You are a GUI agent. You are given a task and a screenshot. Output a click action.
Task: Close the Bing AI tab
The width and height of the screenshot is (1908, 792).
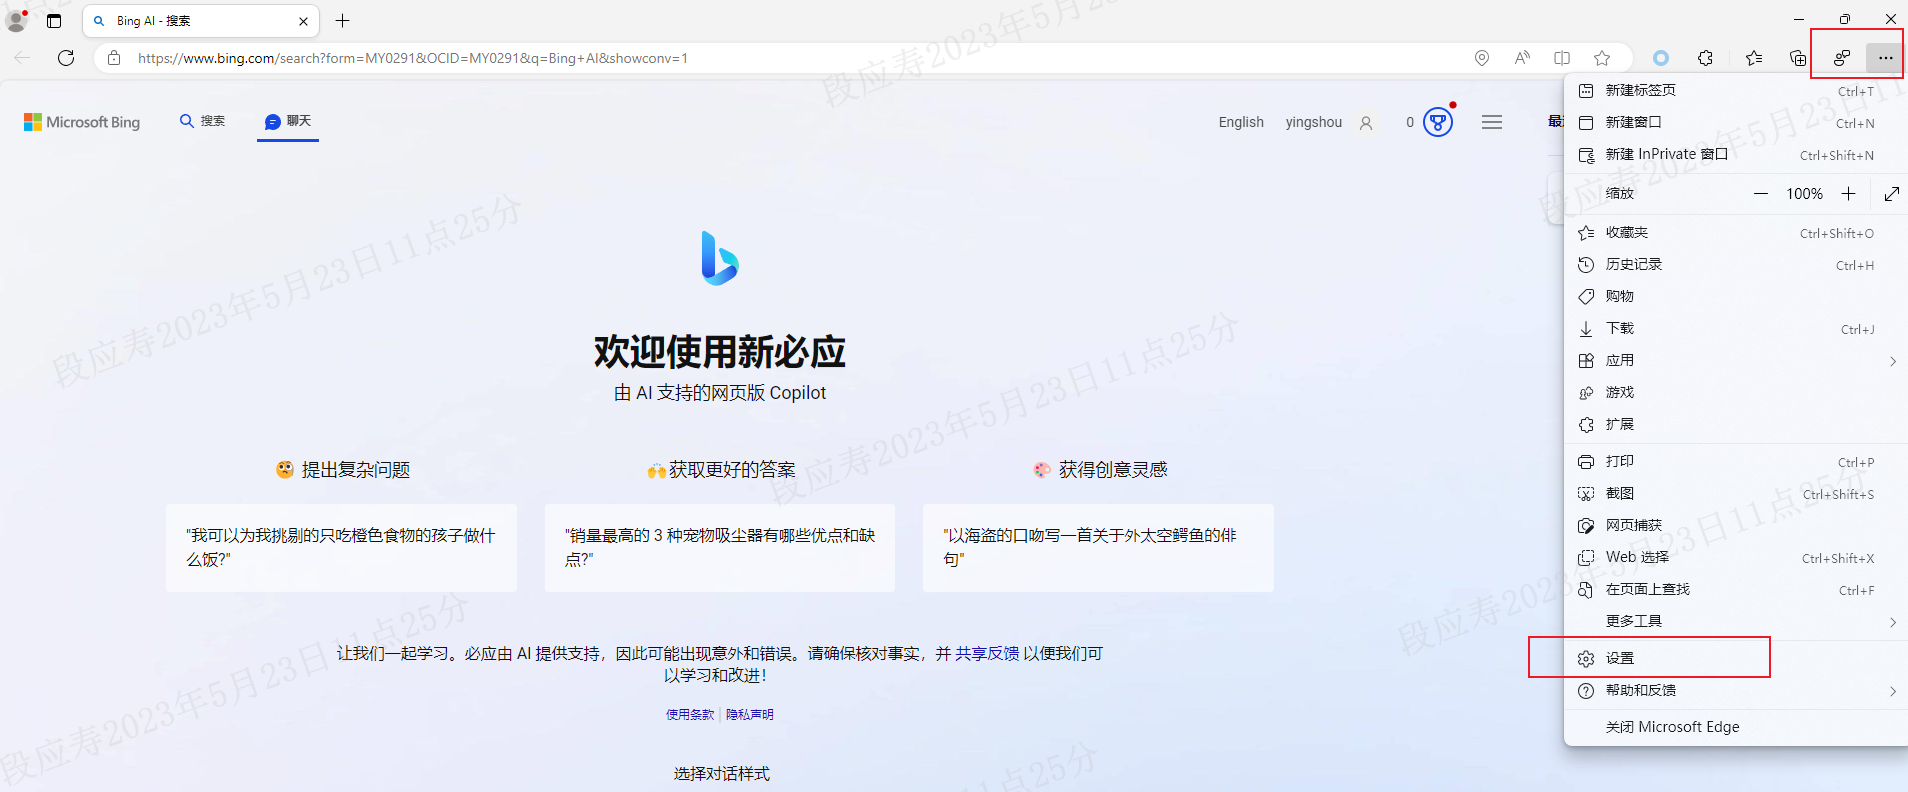[303, 21]
